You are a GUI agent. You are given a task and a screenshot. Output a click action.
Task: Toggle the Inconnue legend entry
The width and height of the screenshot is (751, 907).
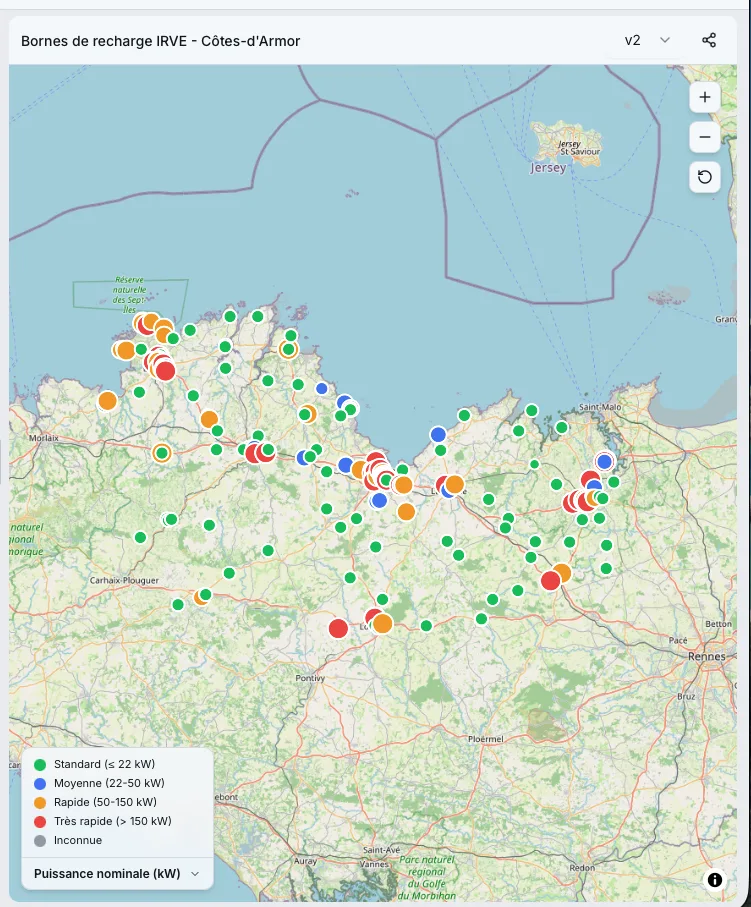68,840
